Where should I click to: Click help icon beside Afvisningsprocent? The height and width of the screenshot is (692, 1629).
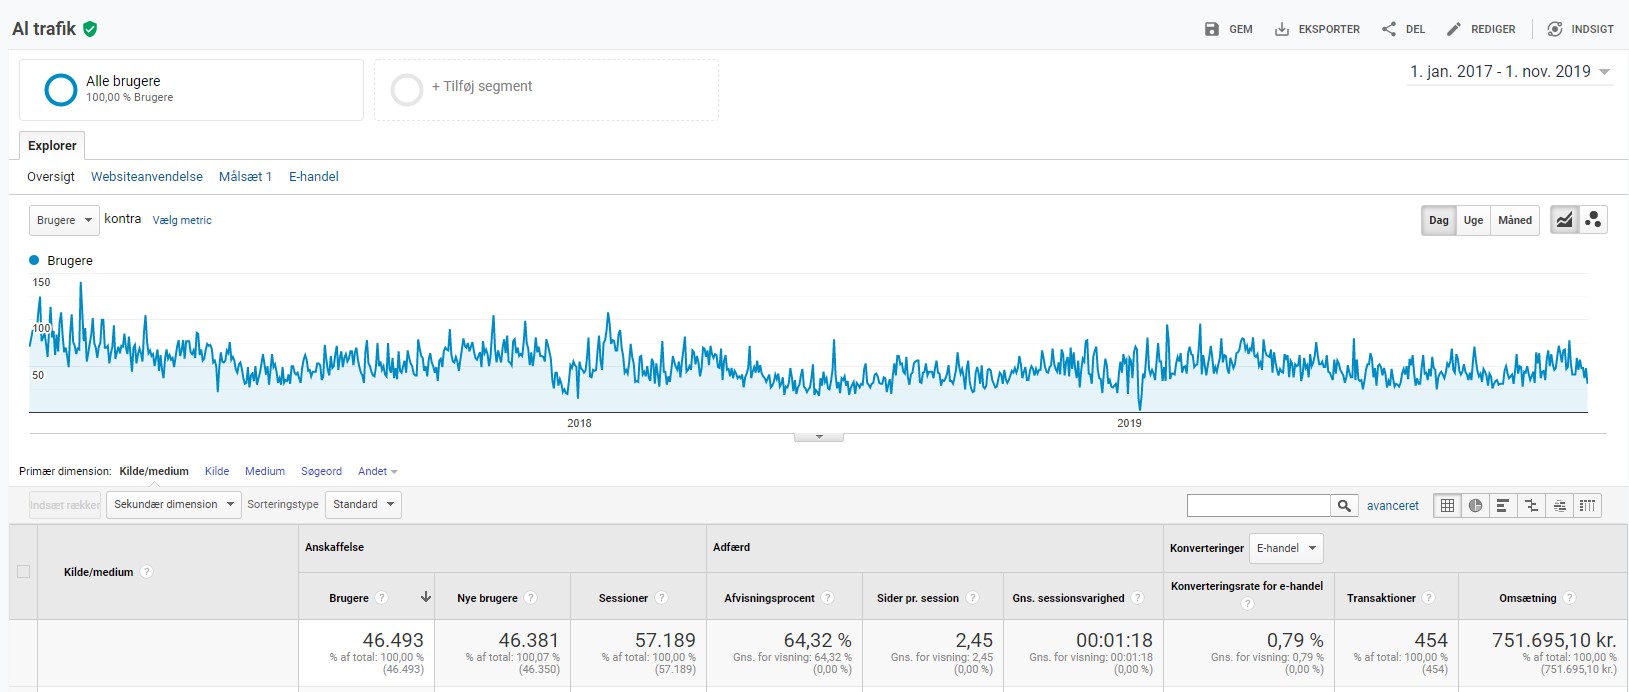(827, 598)
